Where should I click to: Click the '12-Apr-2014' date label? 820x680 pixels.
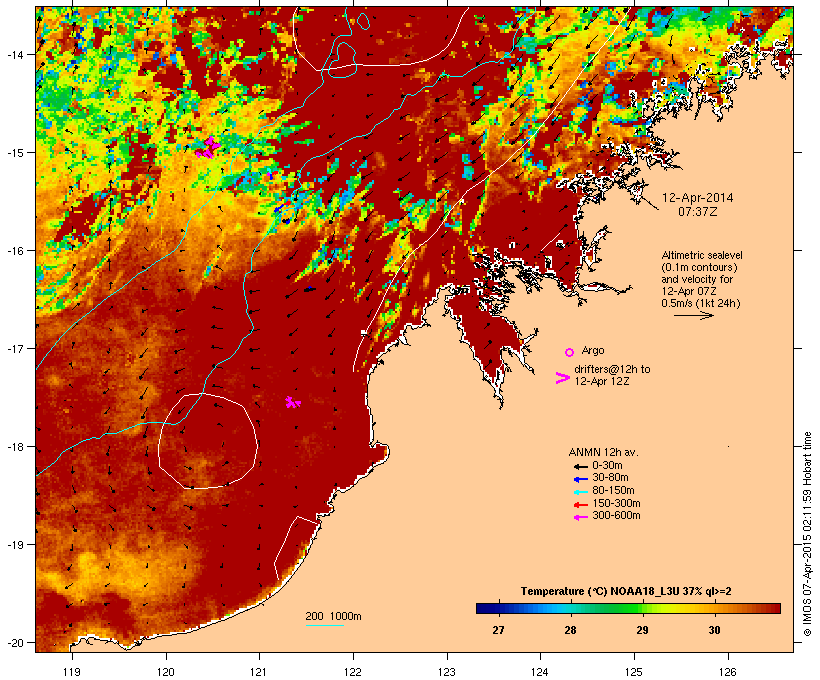(x=698, y=198)
